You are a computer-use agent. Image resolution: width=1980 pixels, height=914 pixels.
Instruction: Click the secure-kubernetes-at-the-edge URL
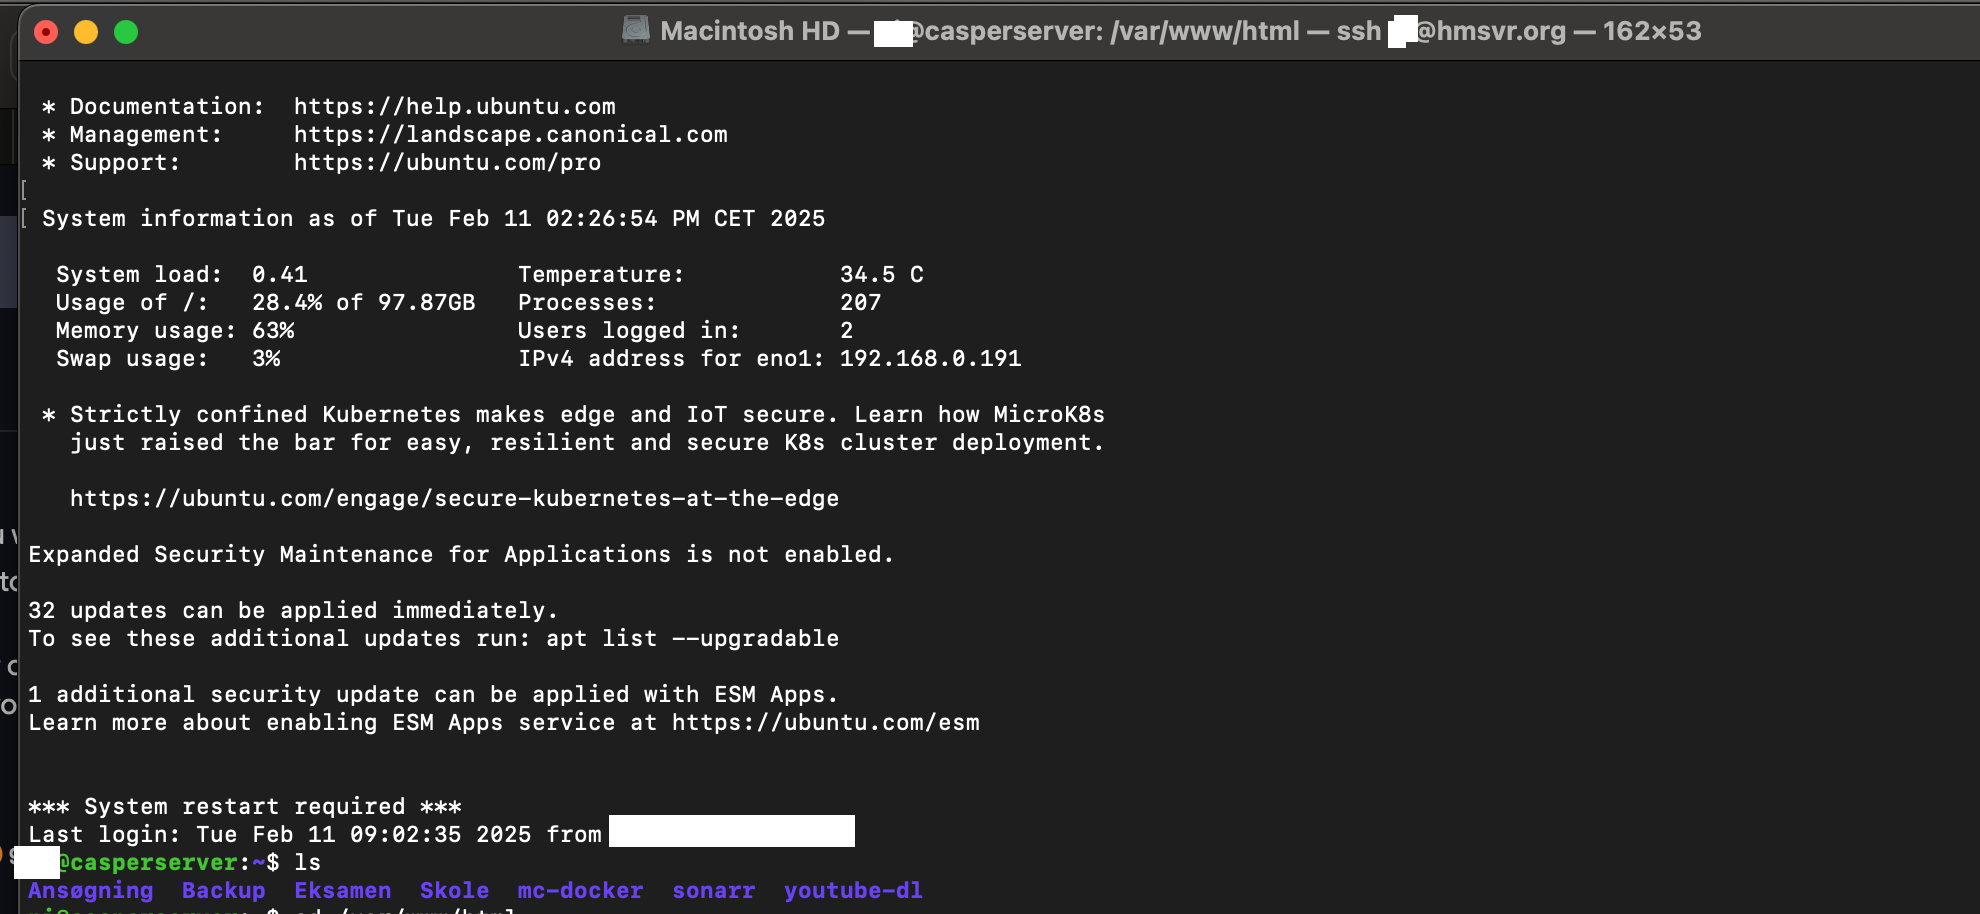pyautogui.click(x=455, y=498)
